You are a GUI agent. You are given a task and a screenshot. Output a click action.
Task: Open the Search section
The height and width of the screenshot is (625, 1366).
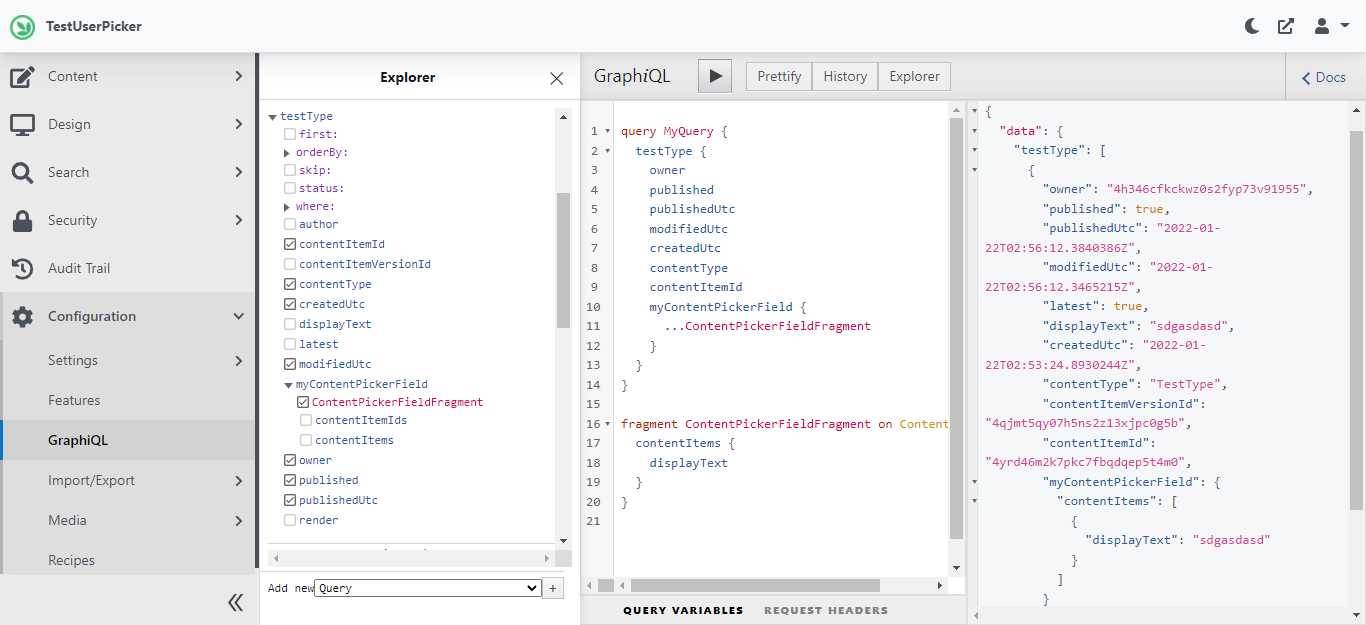click(x=70, y=172)
